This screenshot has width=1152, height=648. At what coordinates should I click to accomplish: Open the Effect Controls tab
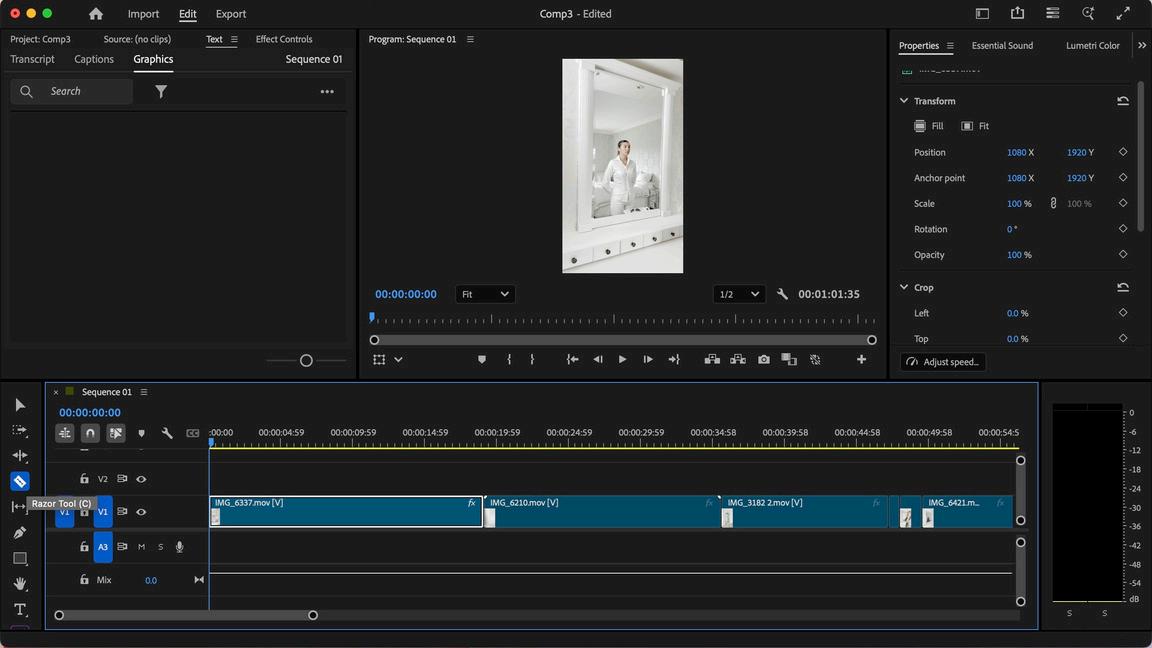click(284, 39)
